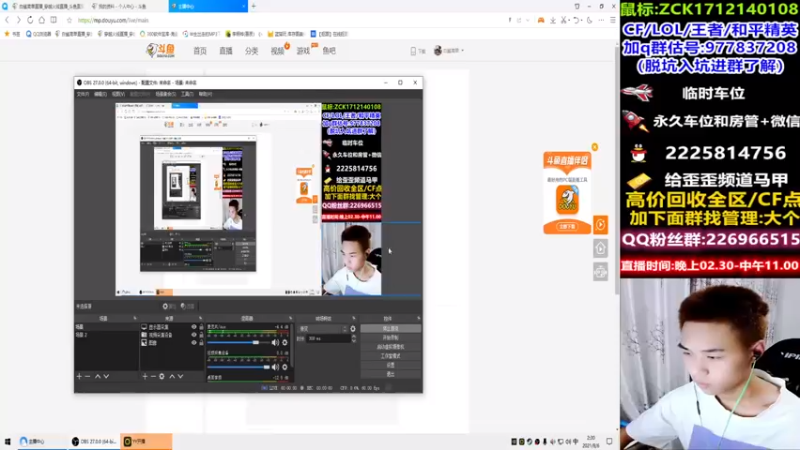Open the Douyu 直播 nav tab
The width and height of the screenshot is (800, 450).
point(226,51)
